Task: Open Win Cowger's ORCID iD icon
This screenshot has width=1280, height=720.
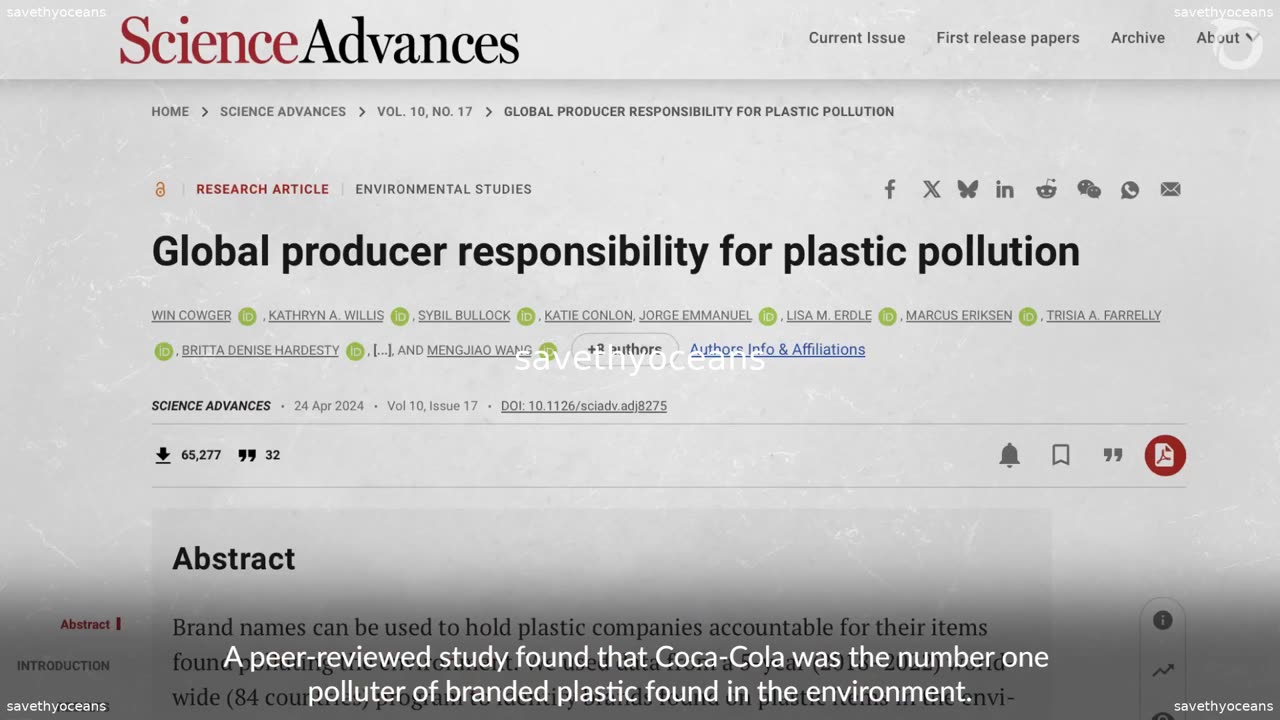Action: tap(247, 316)
